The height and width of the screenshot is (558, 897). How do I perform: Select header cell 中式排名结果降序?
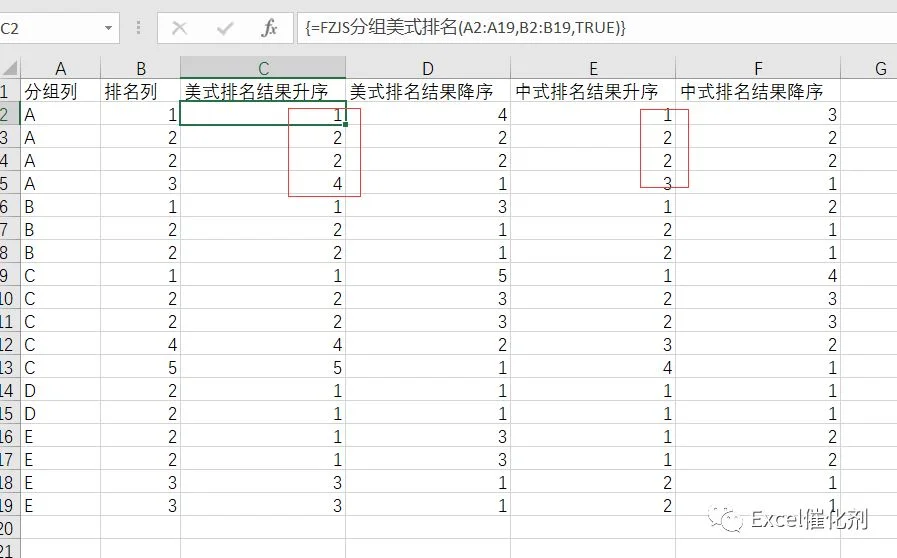758,91
